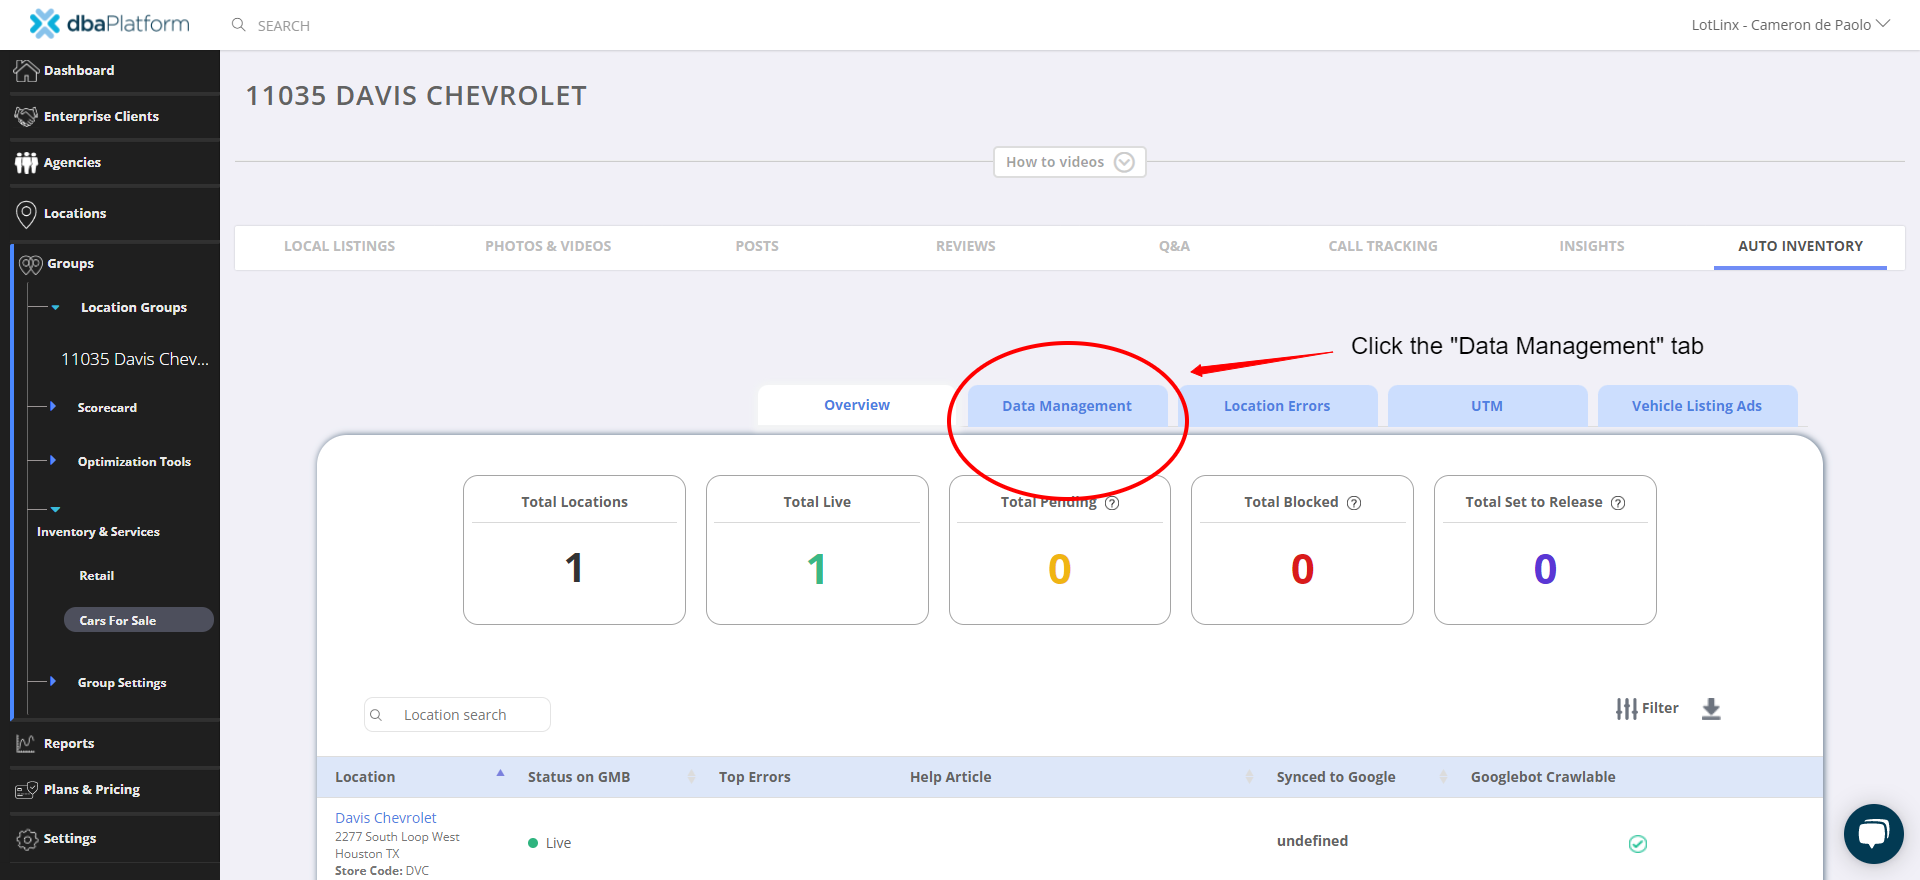Open the UTM tab

(1487, 406)
